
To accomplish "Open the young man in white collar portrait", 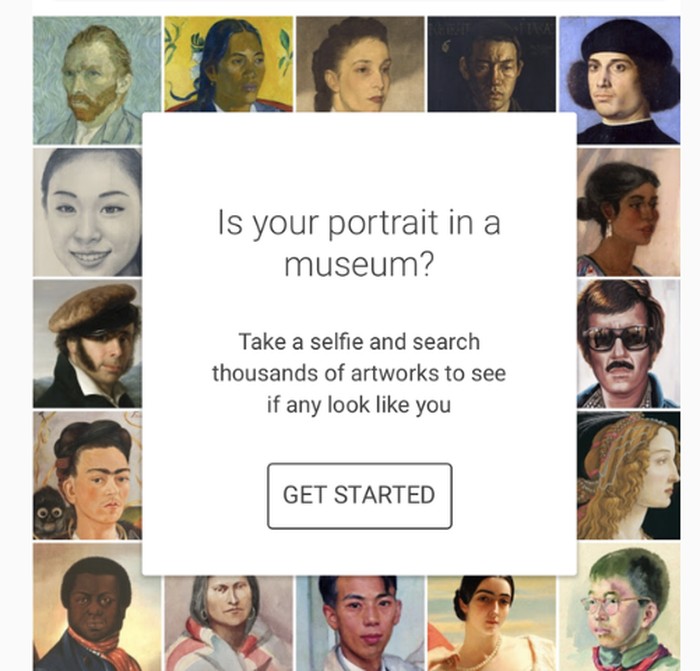I will (x=360, y=624).
